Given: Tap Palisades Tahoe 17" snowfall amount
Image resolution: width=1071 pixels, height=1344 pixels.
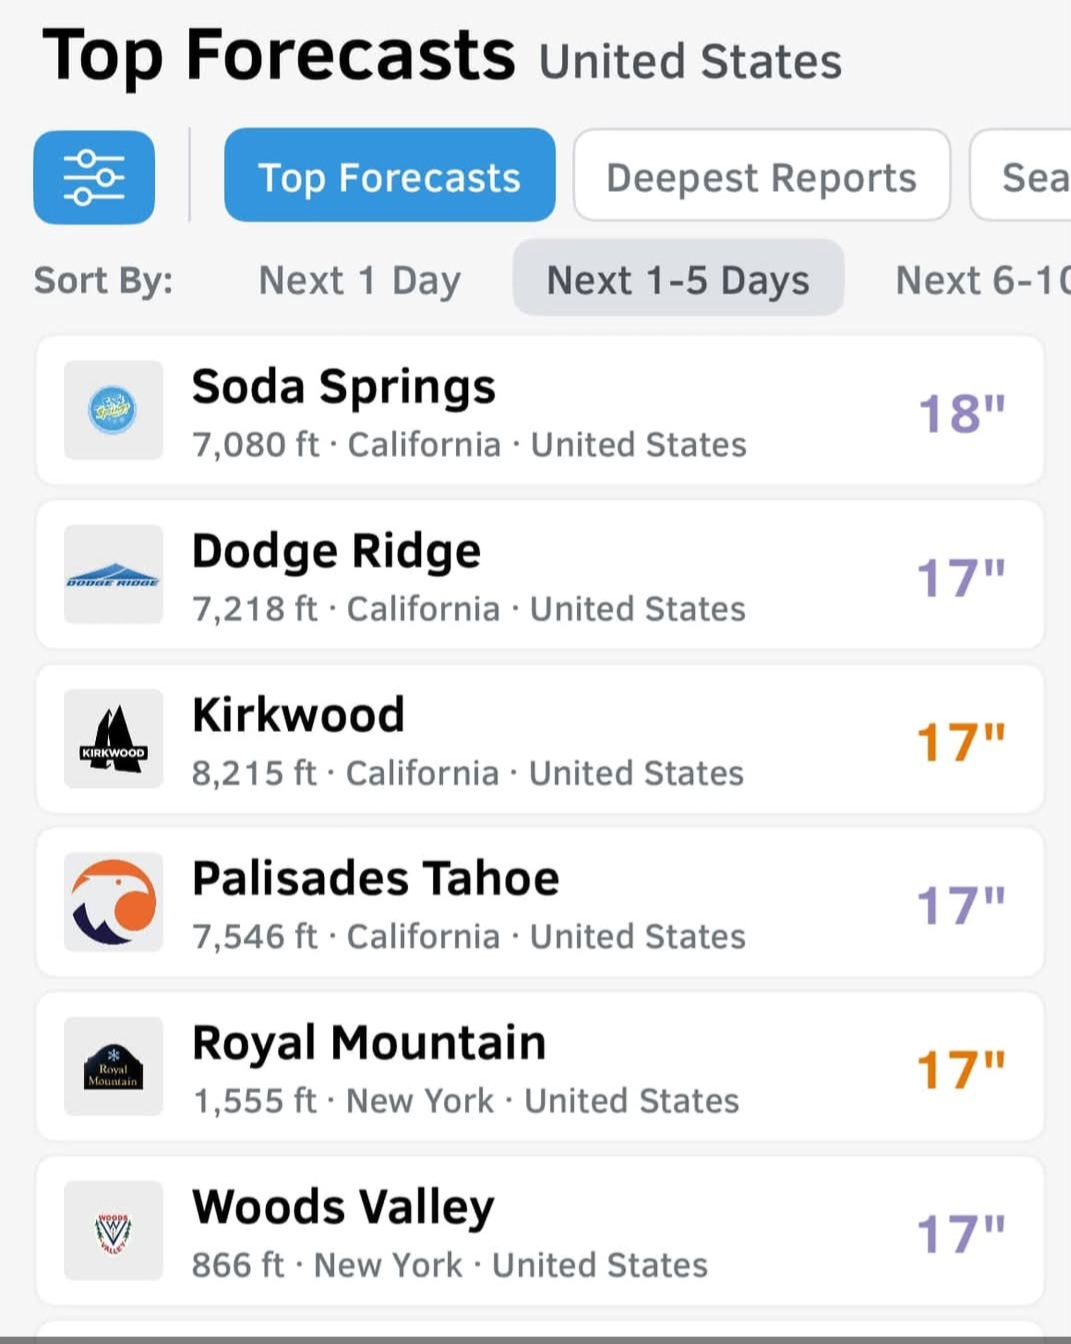Looking at the screenshot, I should (x=960, y=905).
